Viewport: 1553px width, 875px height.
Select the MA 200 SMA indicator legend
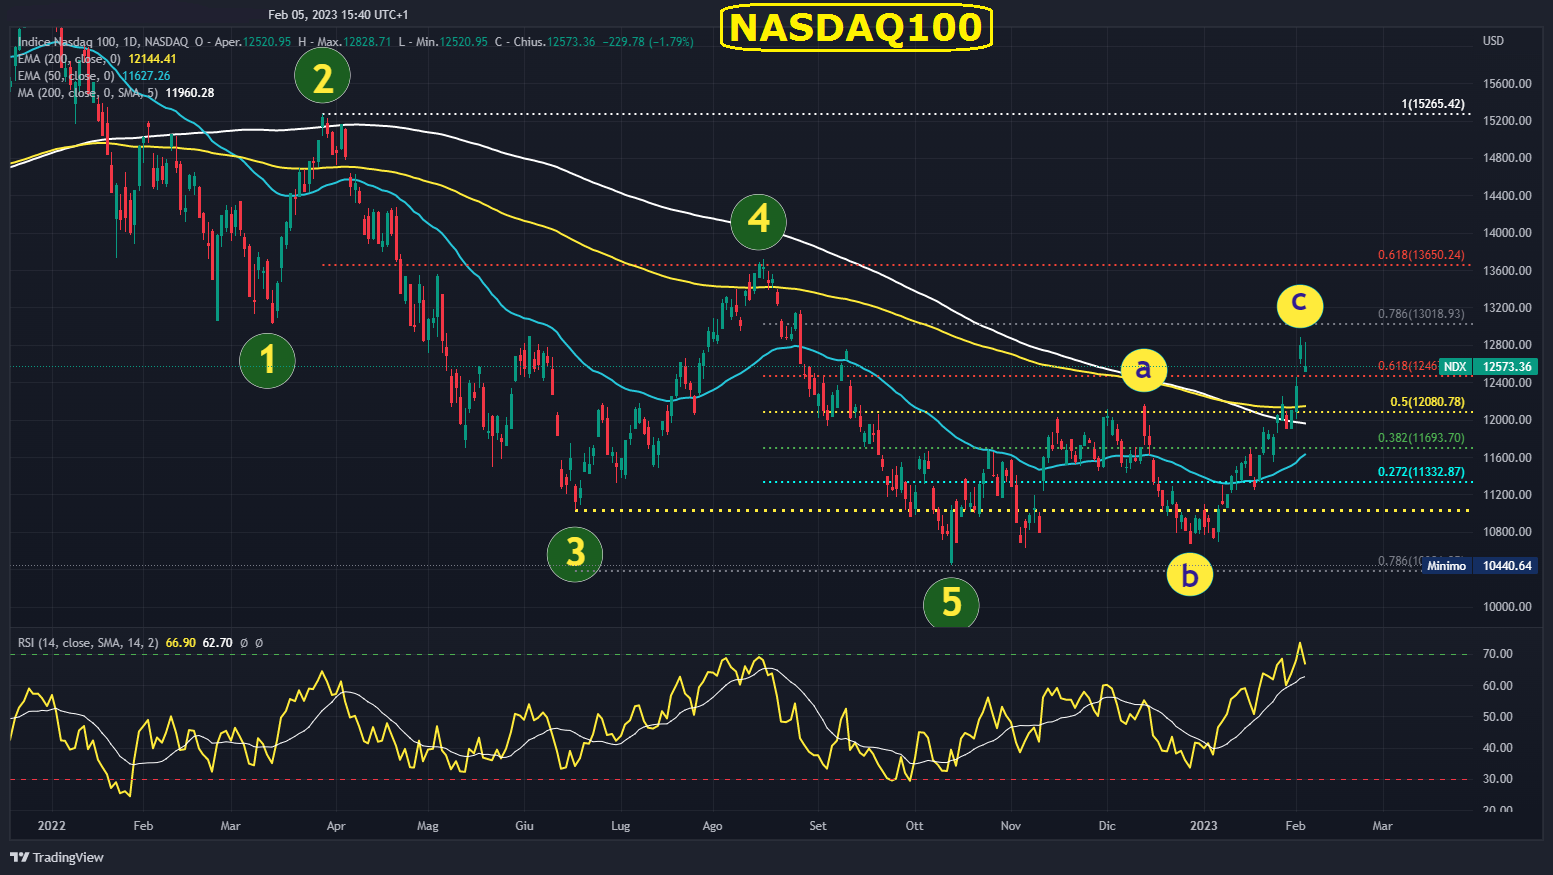88,93
